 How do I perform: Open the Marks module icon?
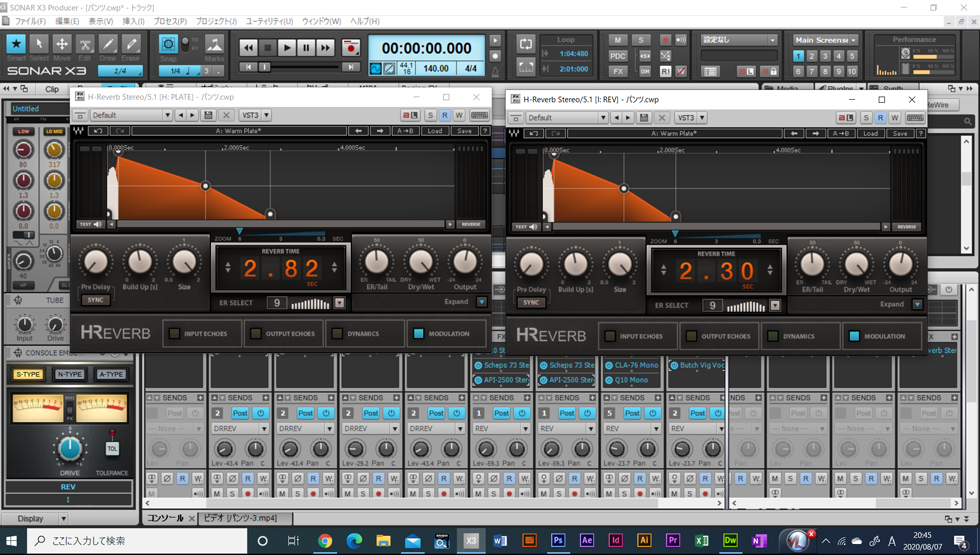(x=214, y=44)
